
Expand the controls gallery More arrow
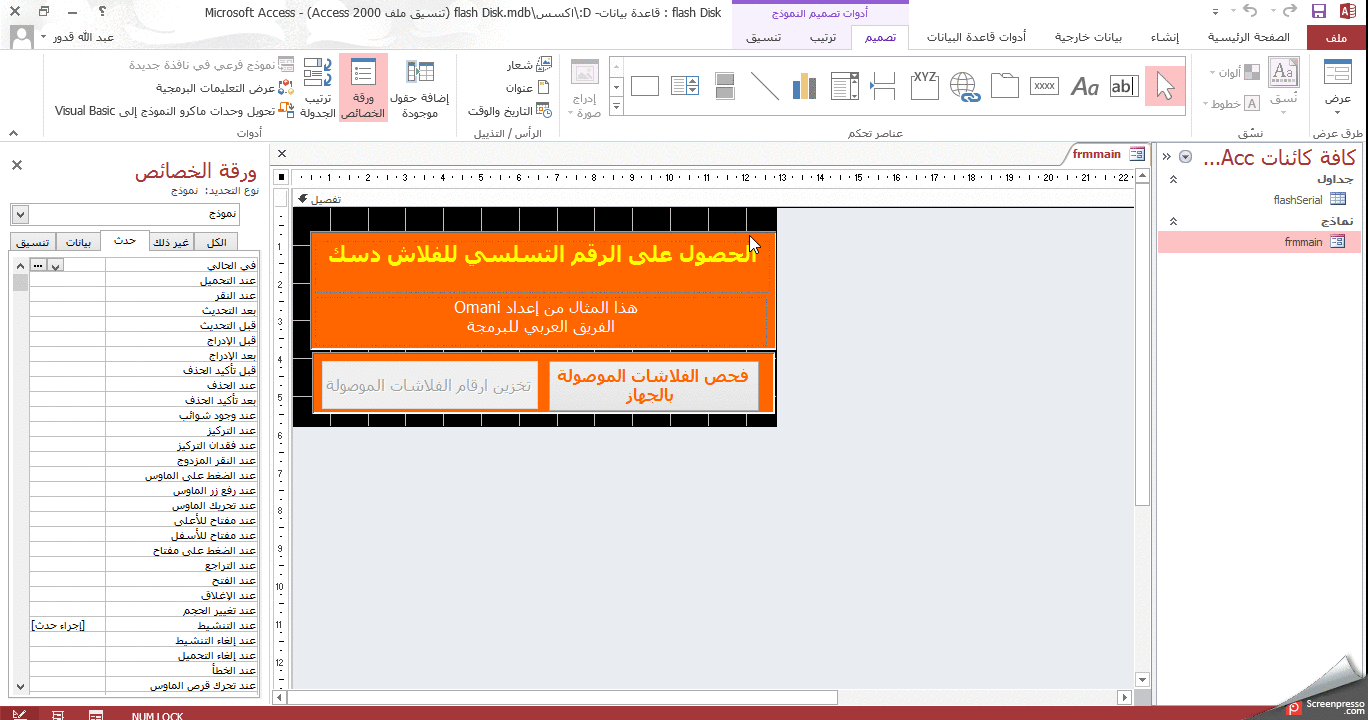(x=616, y=106)
